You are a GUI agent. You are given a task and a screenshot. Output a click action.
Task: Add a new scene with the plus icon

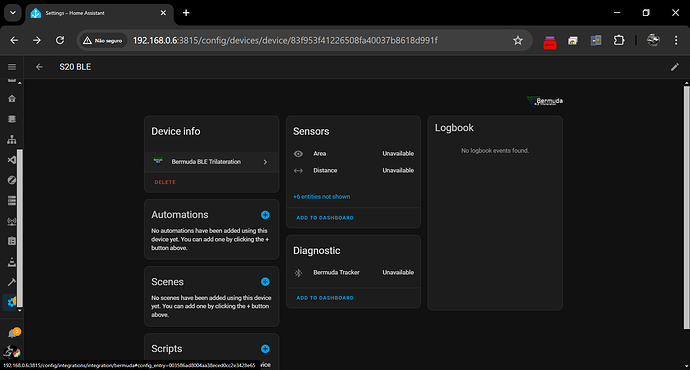point(265,282)
